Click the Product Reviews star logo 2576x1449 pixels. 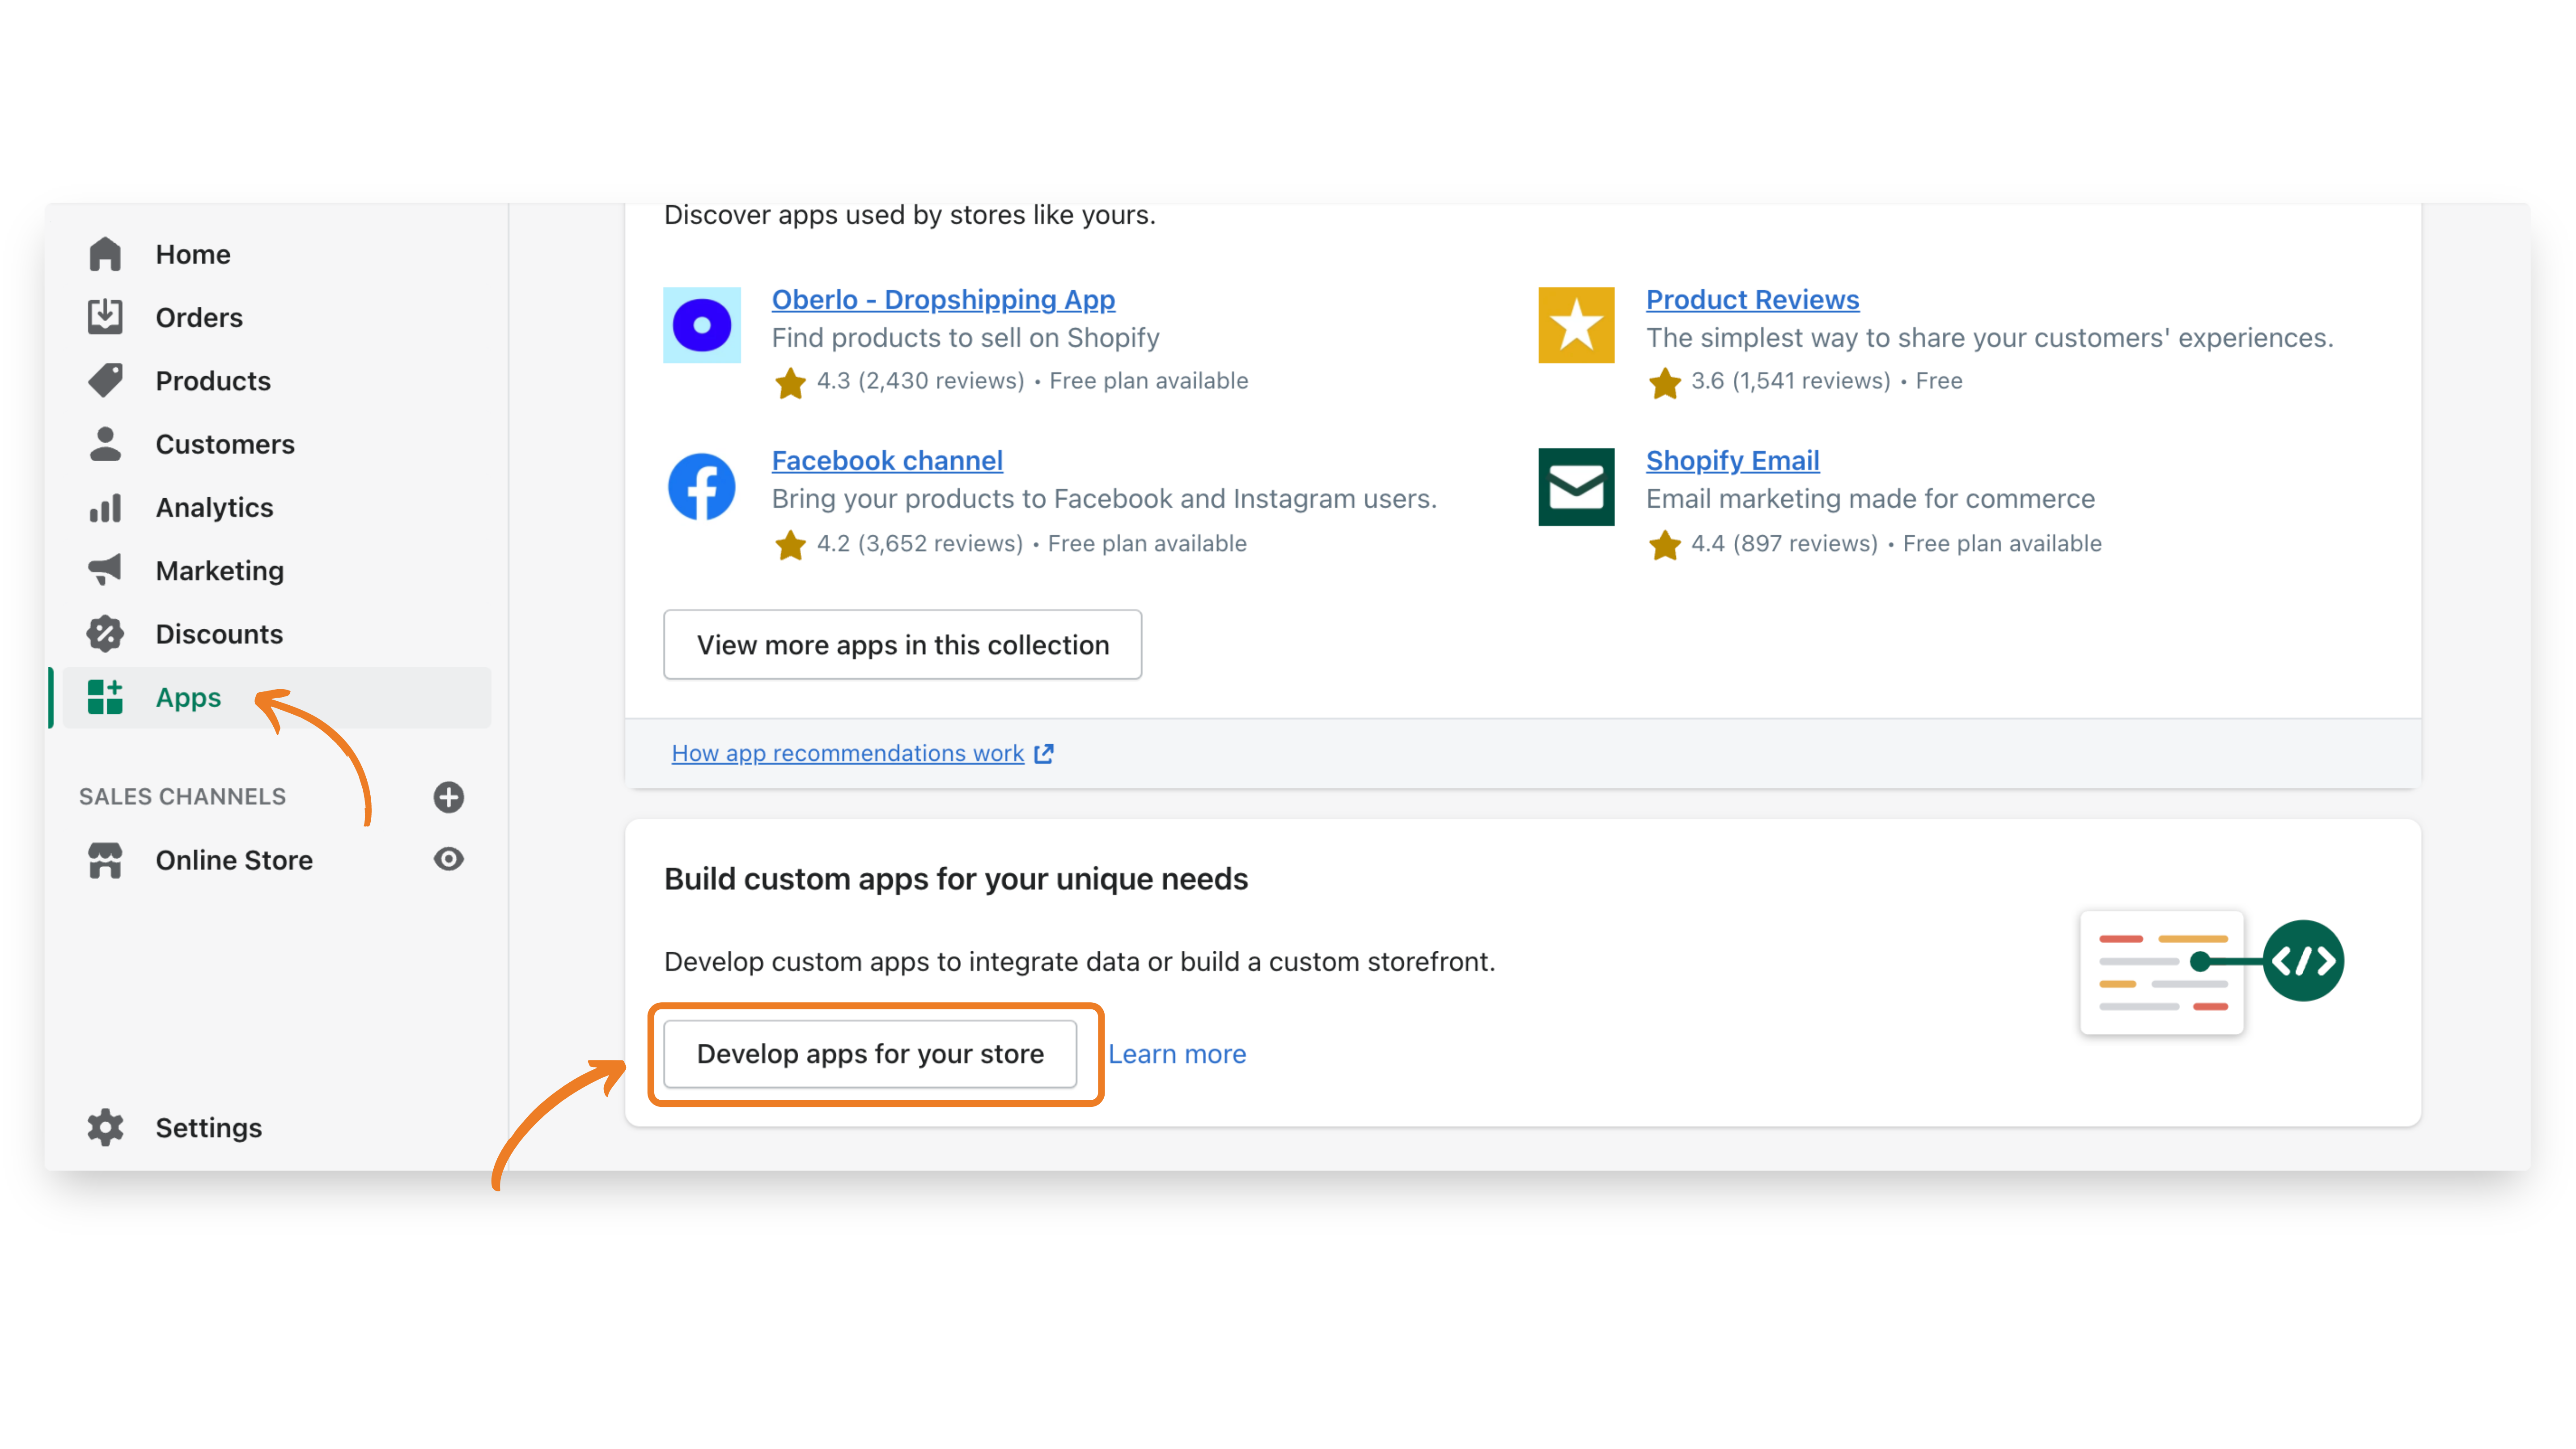[1576, 325]
